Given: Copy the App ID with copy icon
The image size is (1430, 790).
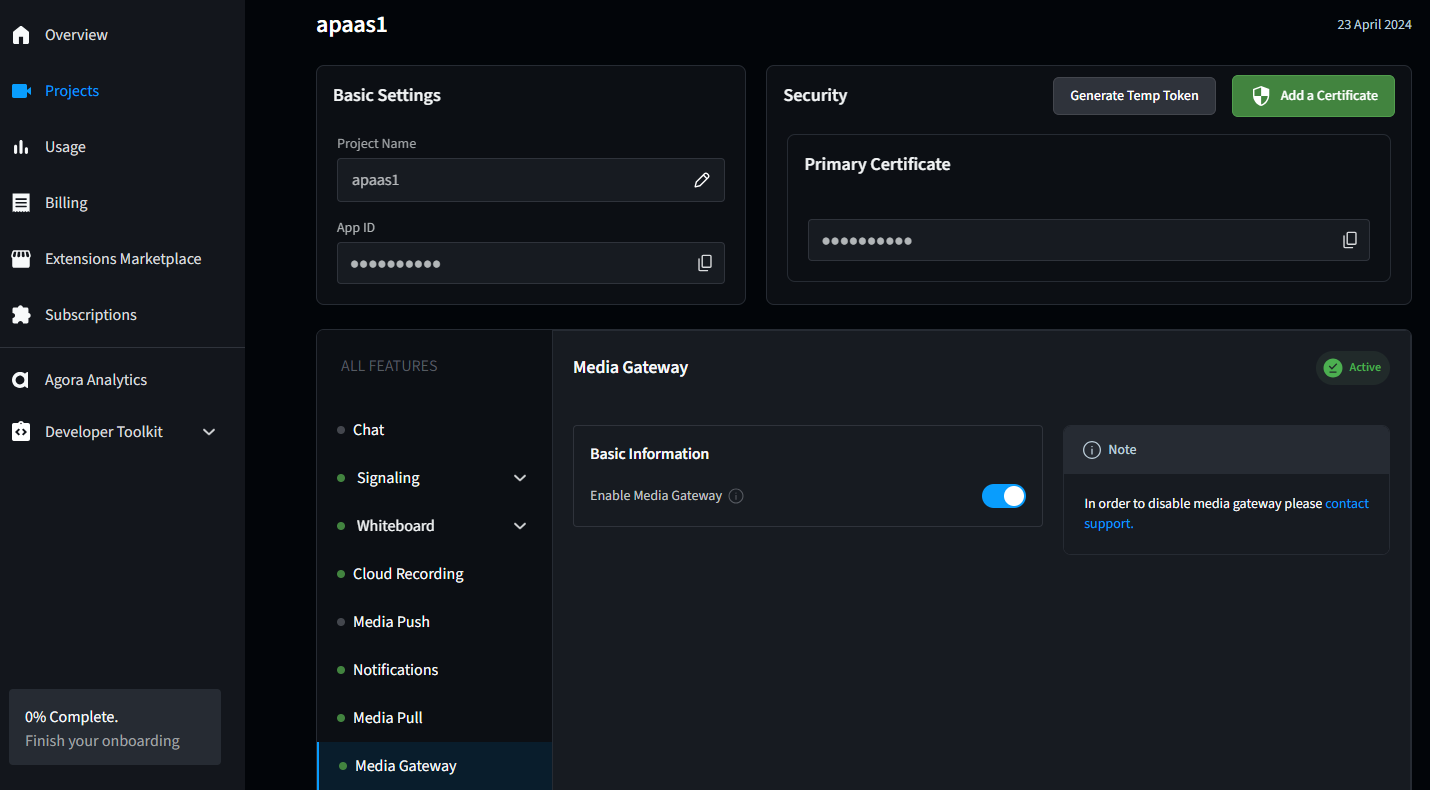Looking at the screenshot, I should point(705,263).
